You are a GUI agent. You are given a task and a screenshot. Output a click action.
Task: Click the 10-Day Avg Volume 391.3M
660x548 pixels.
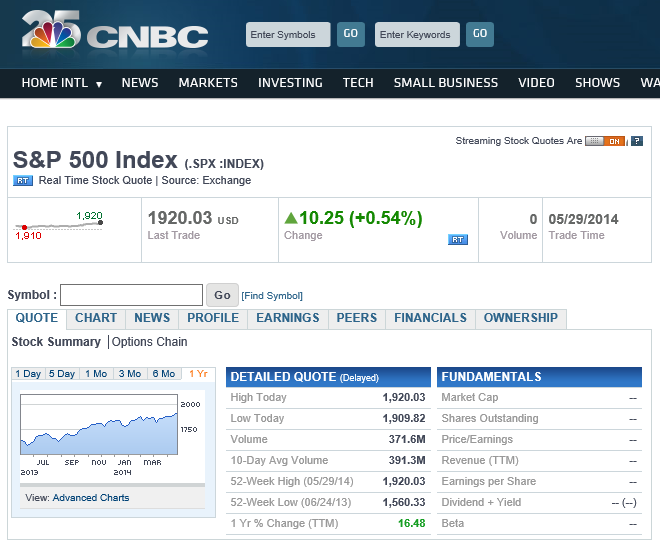[x=407, y=460]
